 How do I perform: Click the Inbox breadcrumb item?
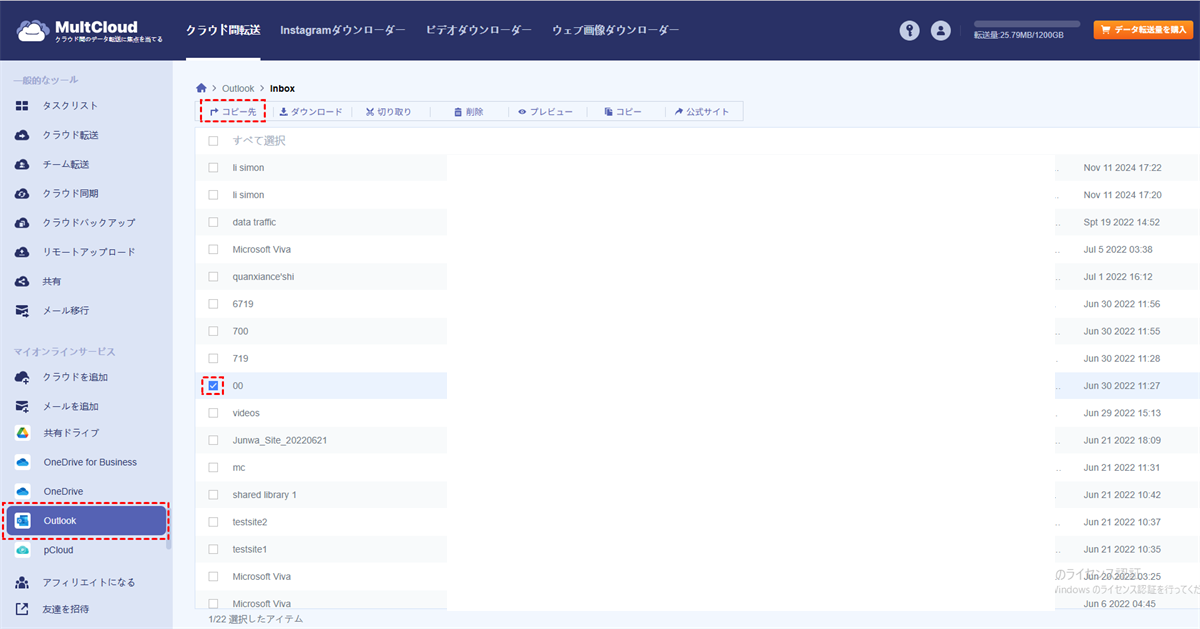282,88
